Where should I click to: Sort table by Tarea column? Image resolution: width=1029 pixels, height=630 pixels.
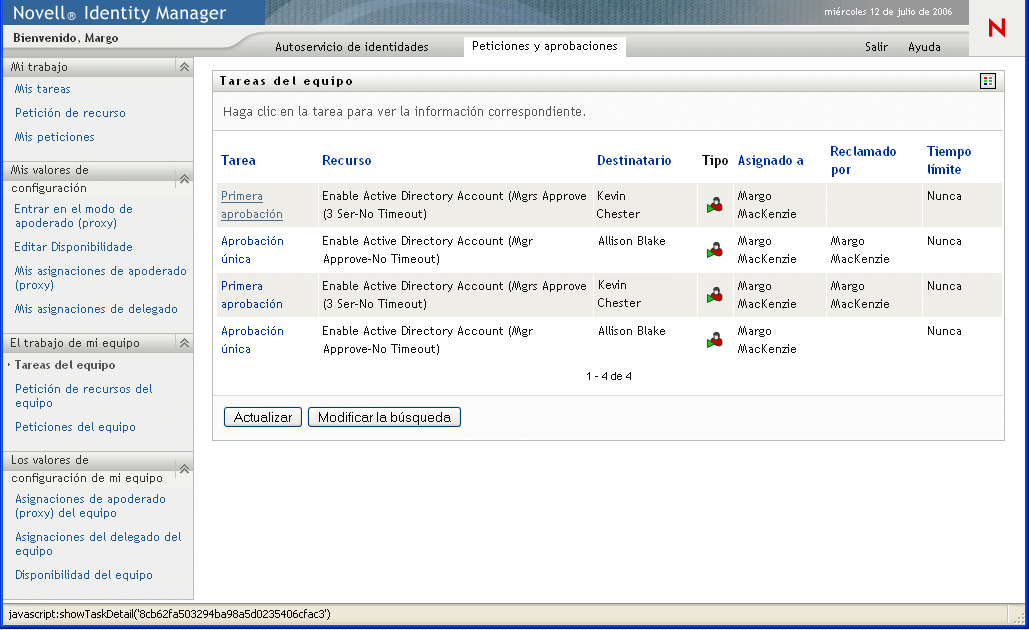[238, 160]
